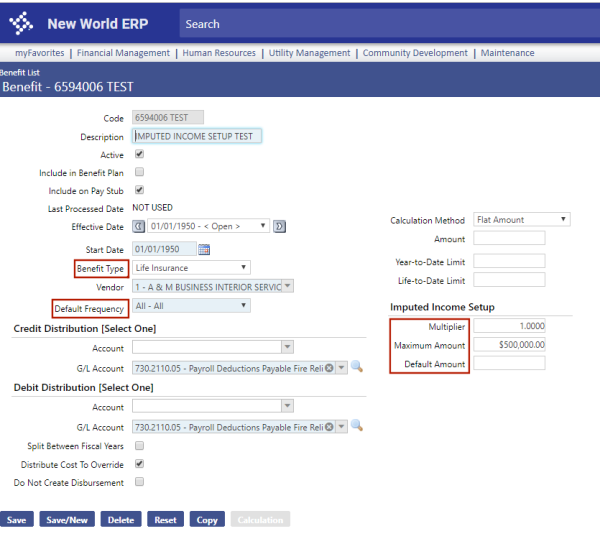Clear the Debit Distribution G/L Account value

[329, 427]
